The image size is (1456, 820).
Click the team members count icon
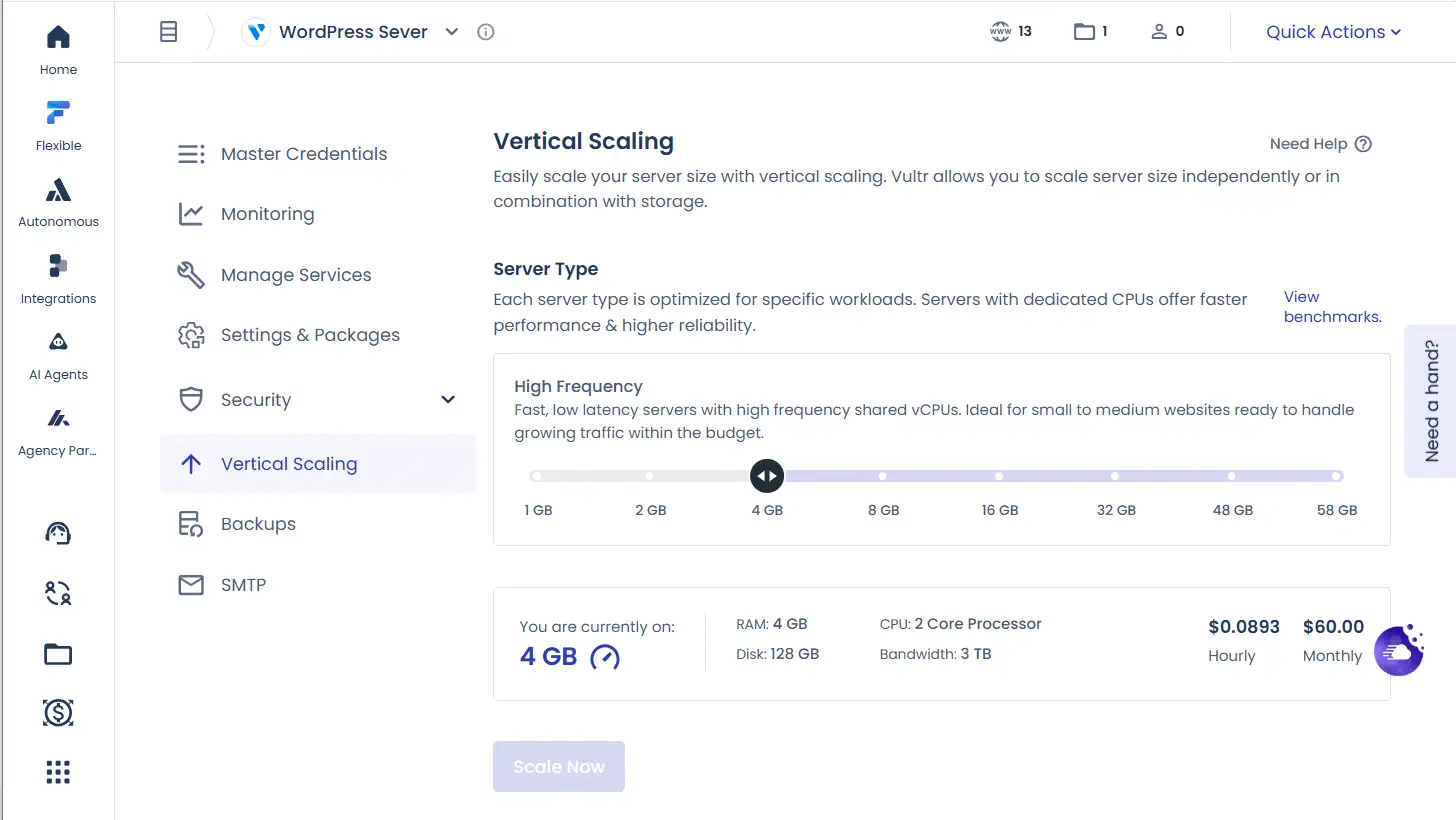pyautogui.click(x=1159, y=32)
